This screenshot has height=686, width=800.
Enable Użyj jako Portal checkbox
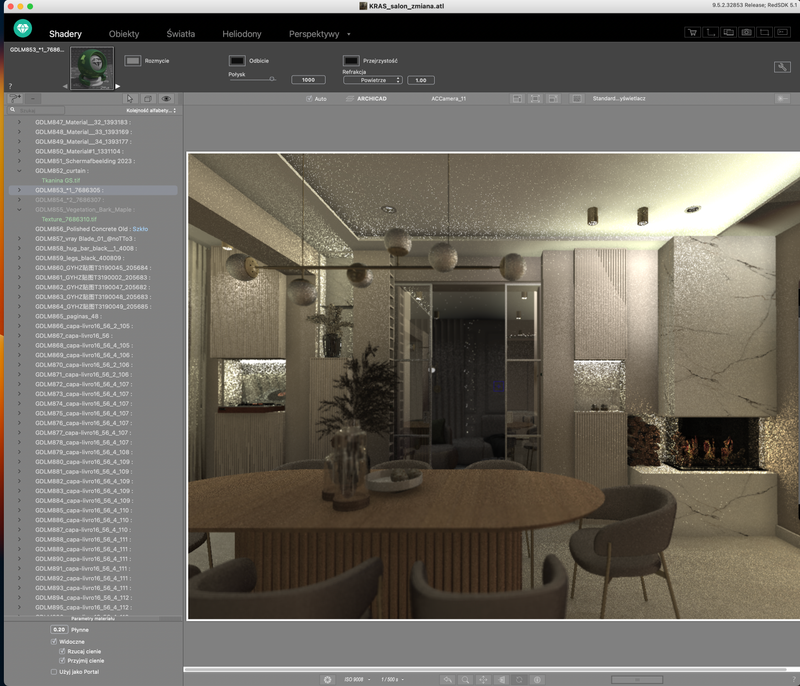click(x=54, y=672)
